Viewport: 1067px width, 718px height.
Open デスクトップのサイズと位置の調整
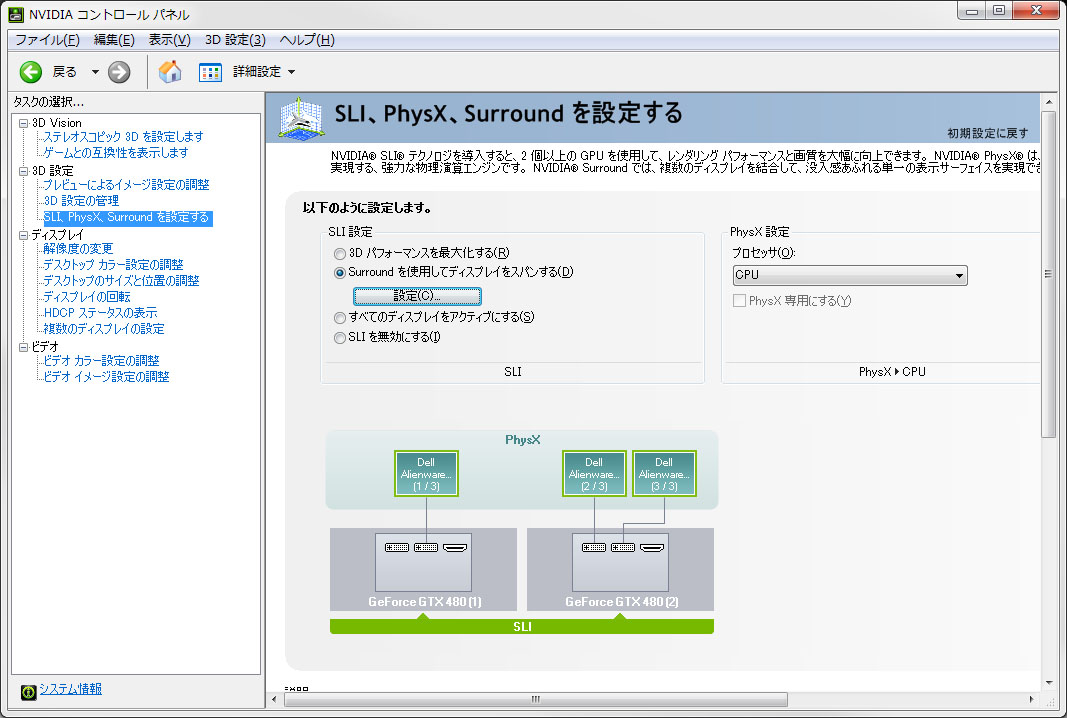[x=121, y=280]
